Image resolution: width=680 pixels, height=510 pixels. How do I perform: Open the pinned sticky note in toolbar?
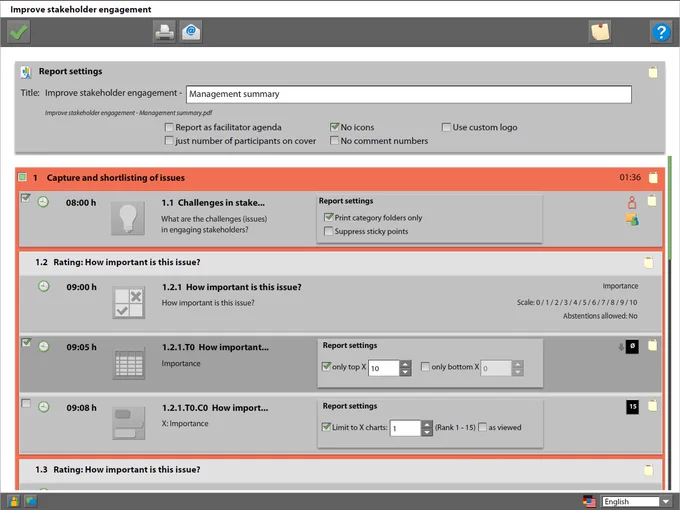coord(600,32)
